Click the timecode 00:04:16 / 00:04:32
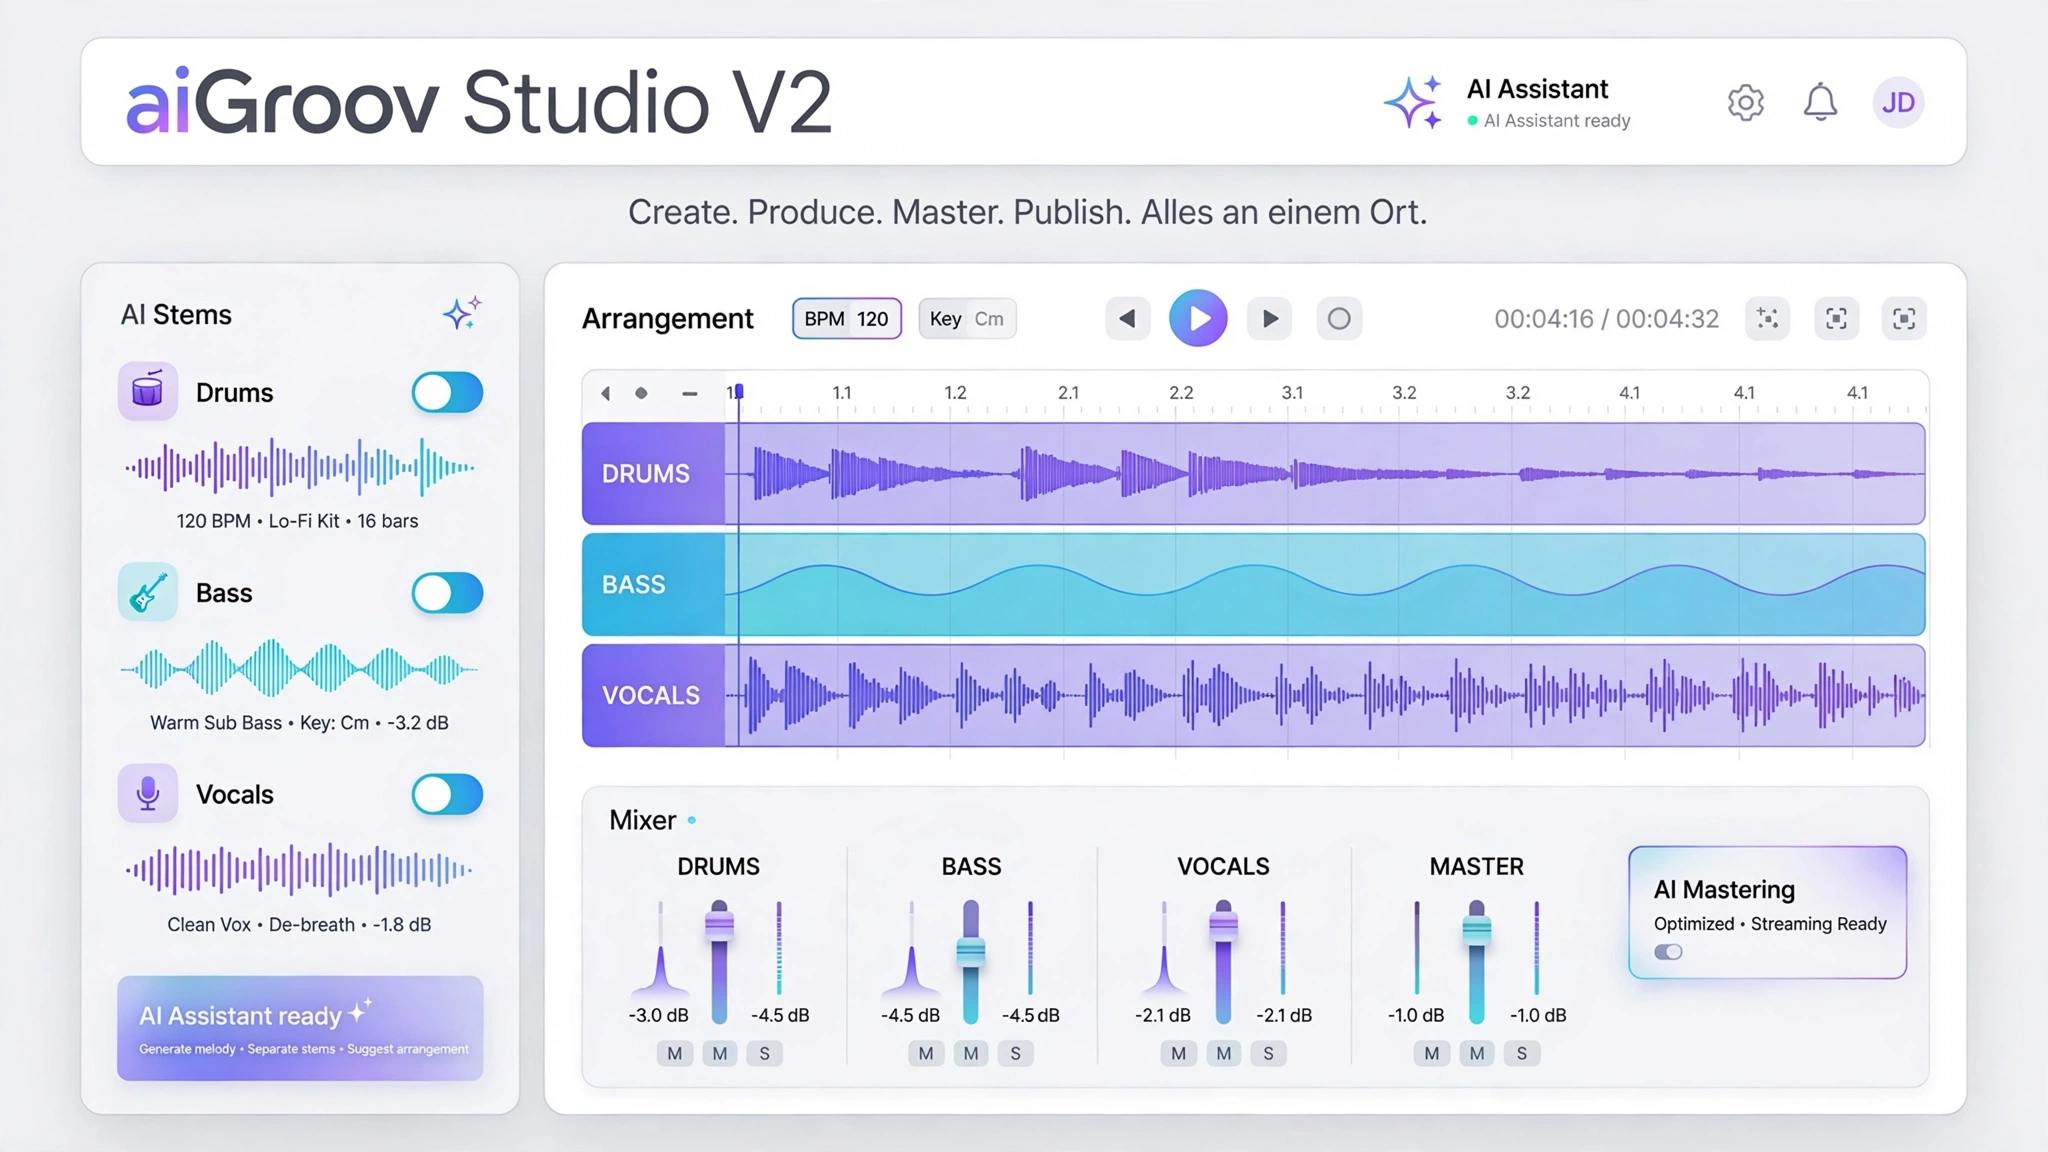Screen dimensions: 2048x1152 pyautogui.click(x=1606, y=319)
